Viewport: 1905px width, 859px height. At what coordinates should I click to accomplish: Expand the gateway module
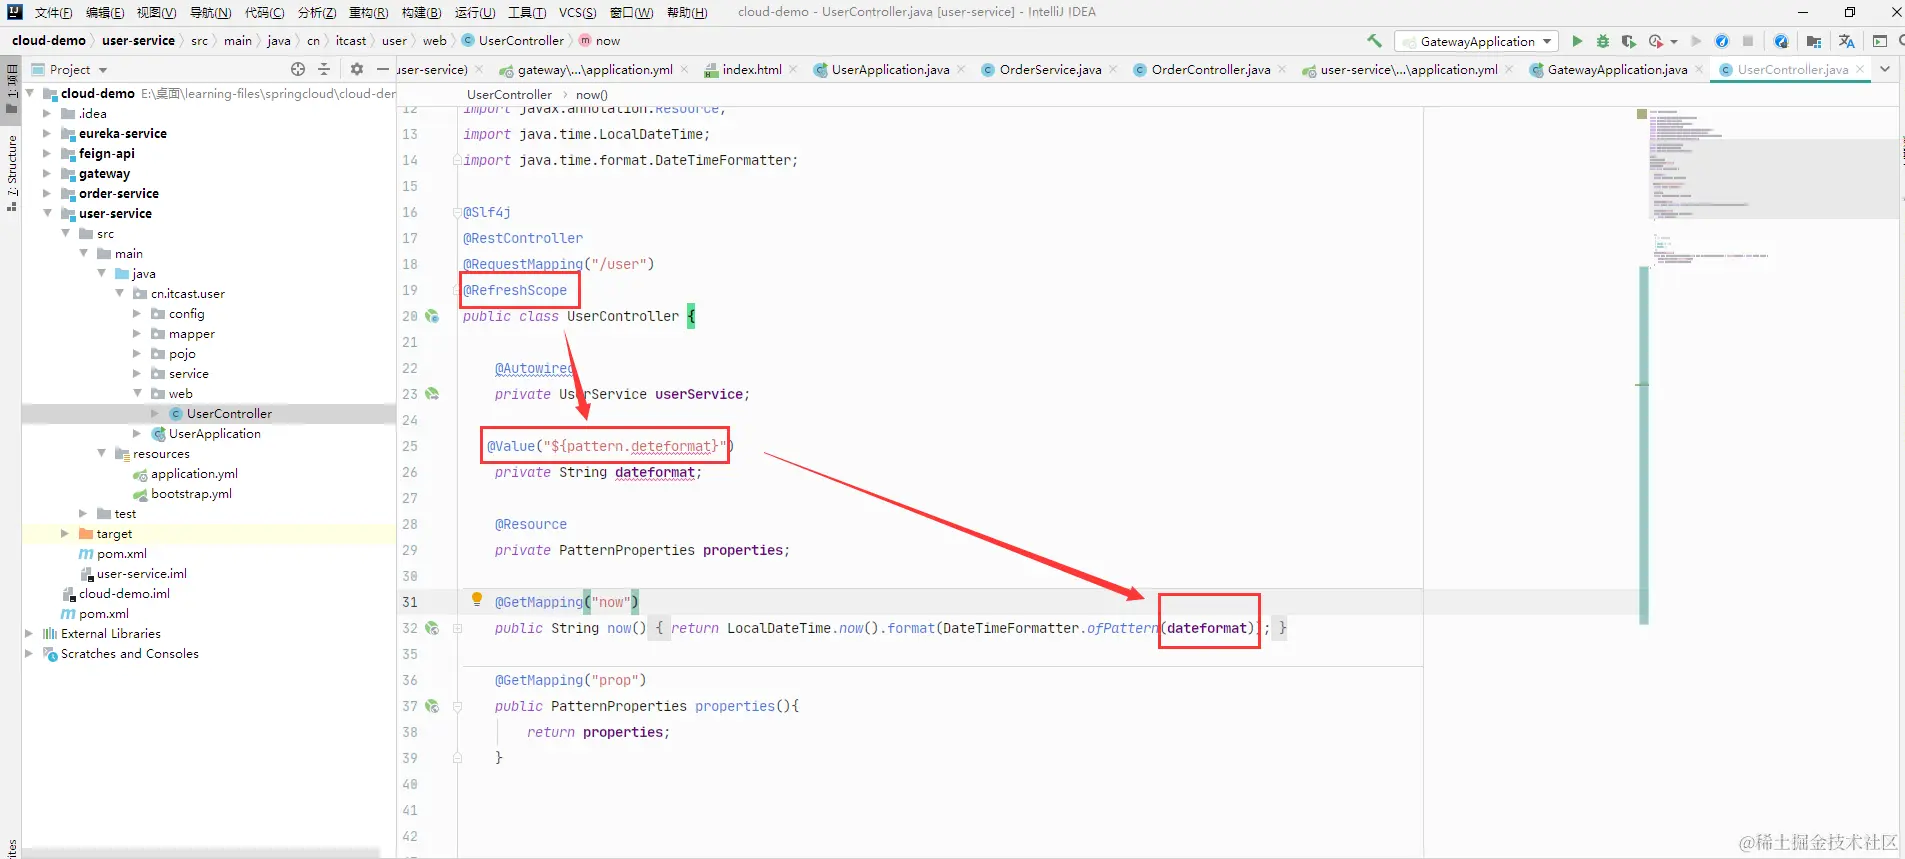(x=46, y=173)
